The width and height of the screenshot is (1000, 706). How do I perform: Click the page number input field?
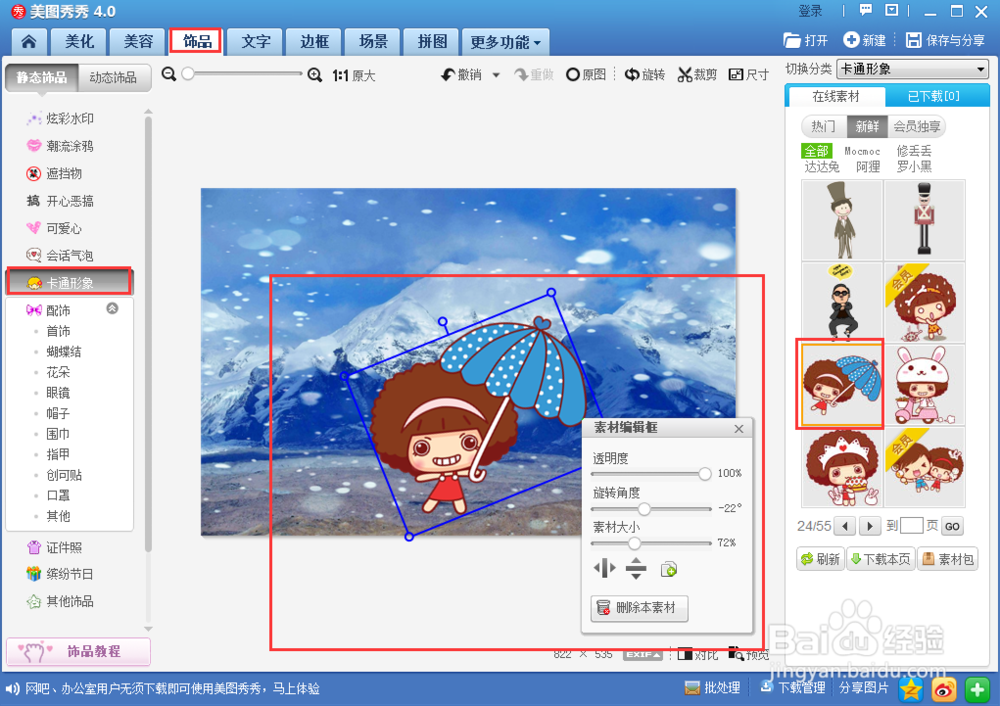[911, 526]
